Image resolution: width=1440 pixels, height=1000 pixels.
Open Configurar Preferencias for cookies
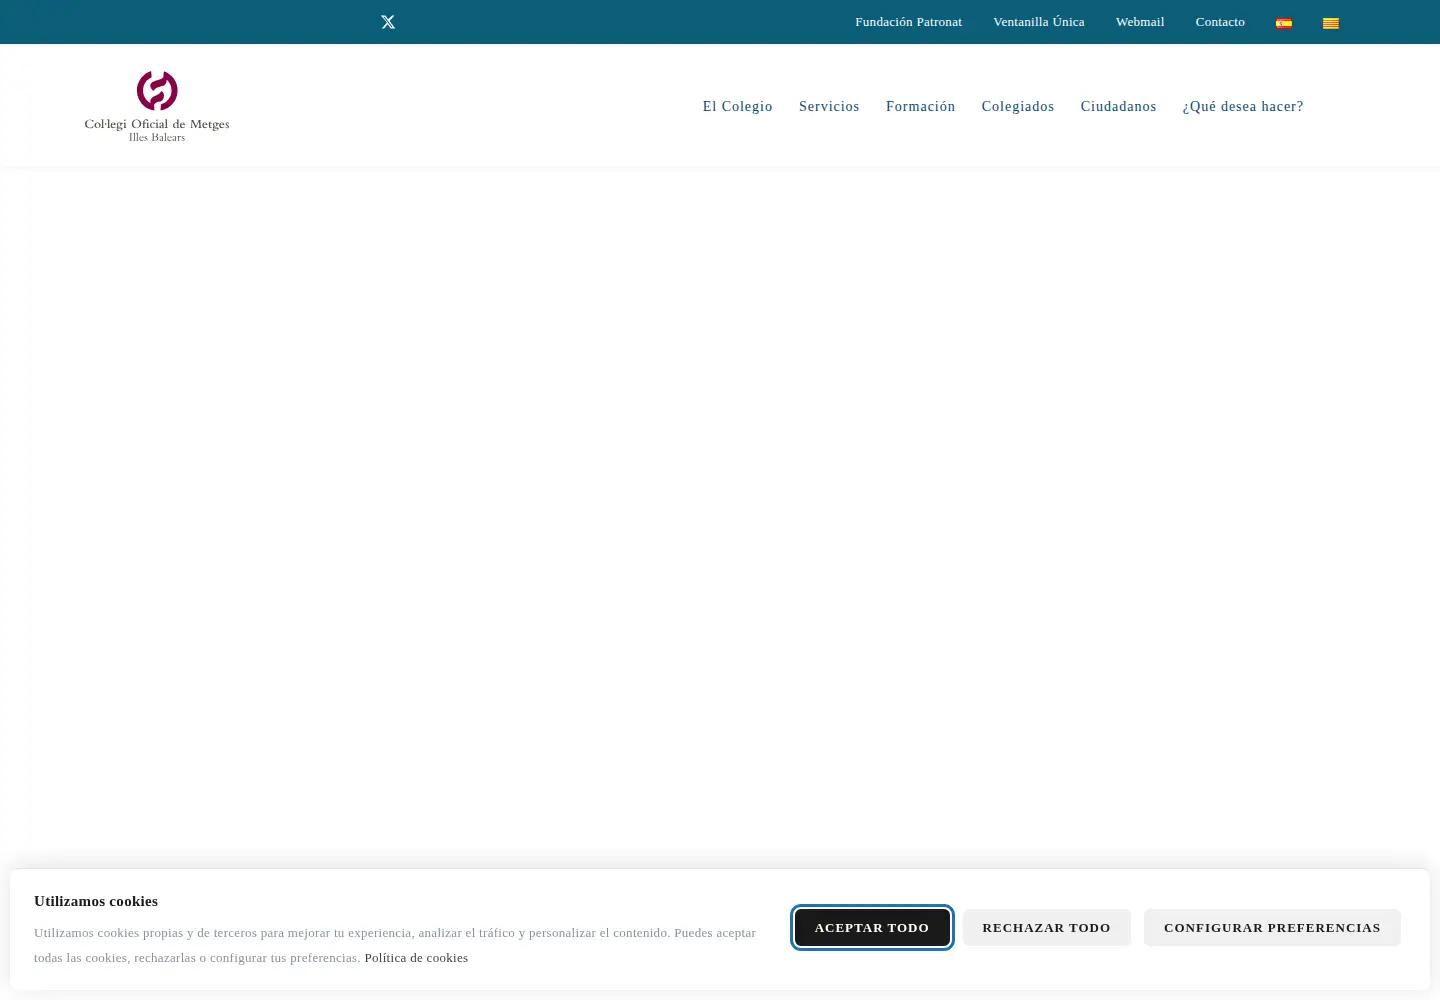click(x=1272, y=928)
